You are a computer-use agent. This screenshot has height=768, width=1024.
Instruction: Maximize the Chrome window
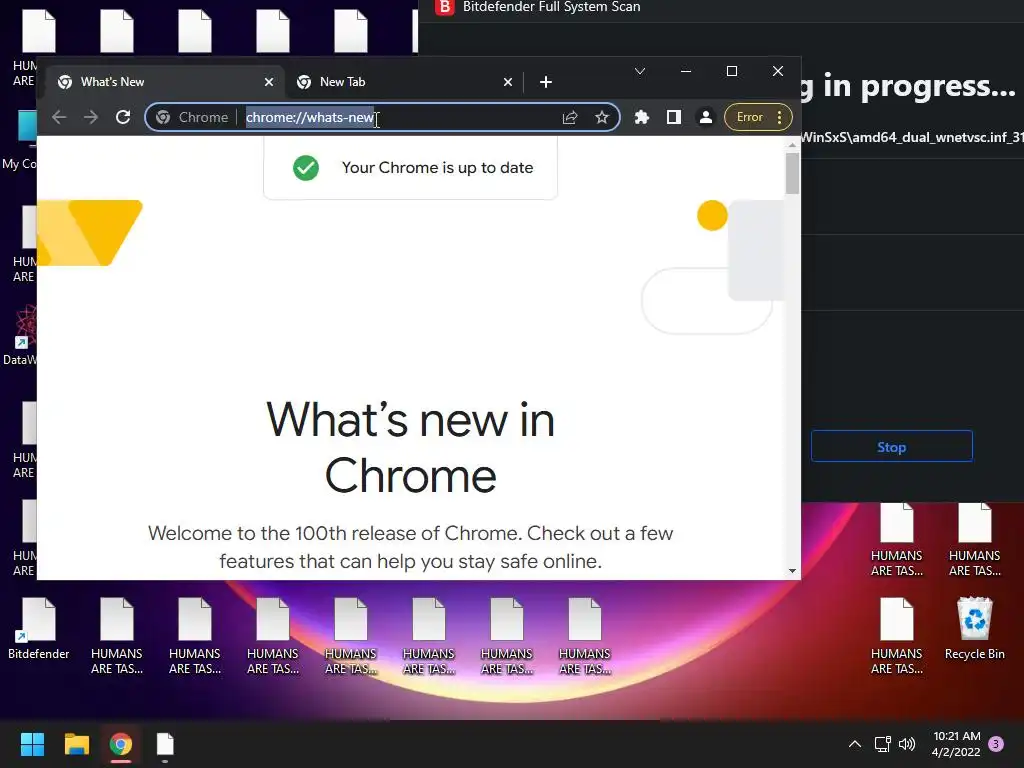(732, 71)
